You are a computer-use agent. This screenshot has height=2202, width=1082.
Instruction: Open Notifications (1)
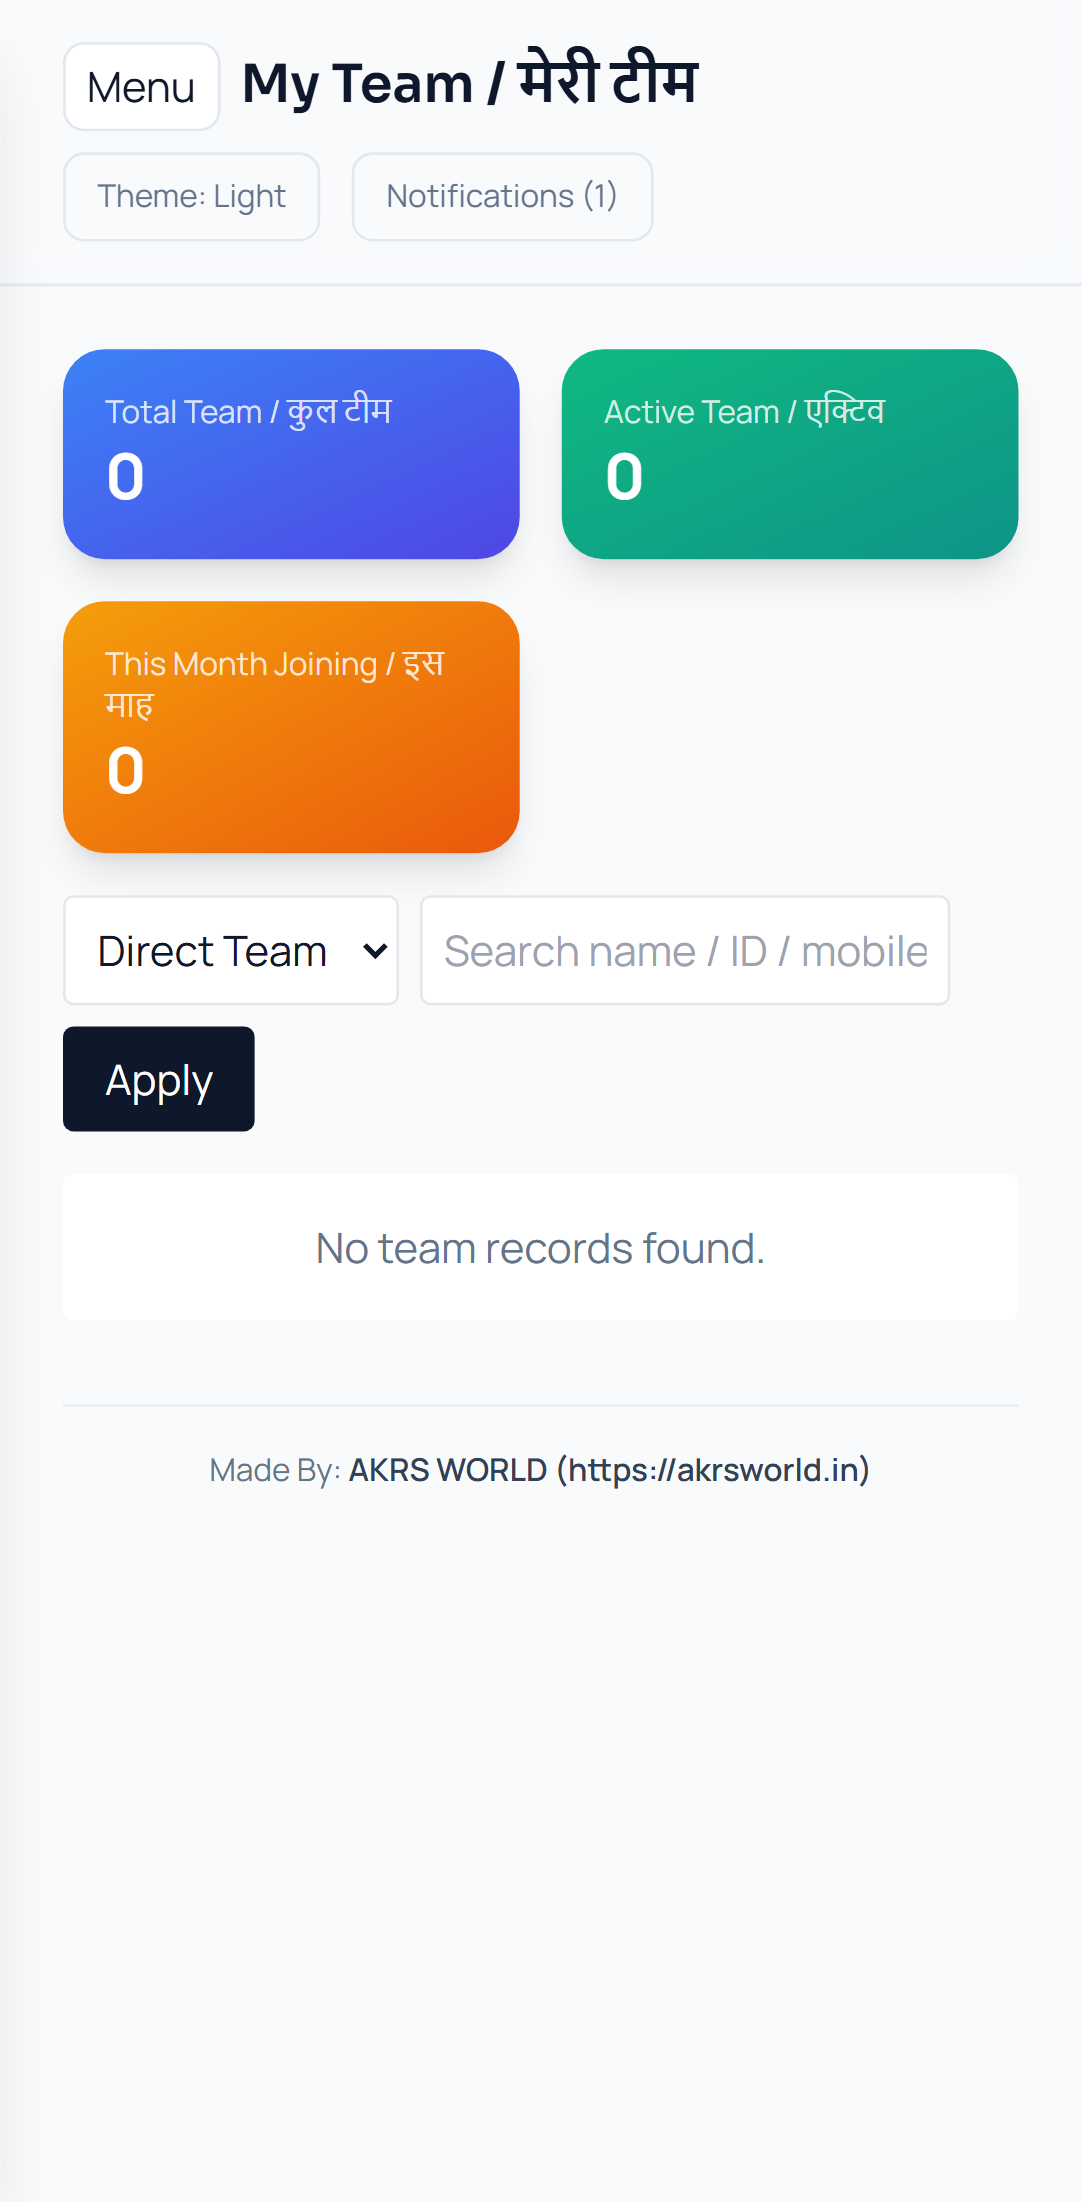[x=502, y=197]
